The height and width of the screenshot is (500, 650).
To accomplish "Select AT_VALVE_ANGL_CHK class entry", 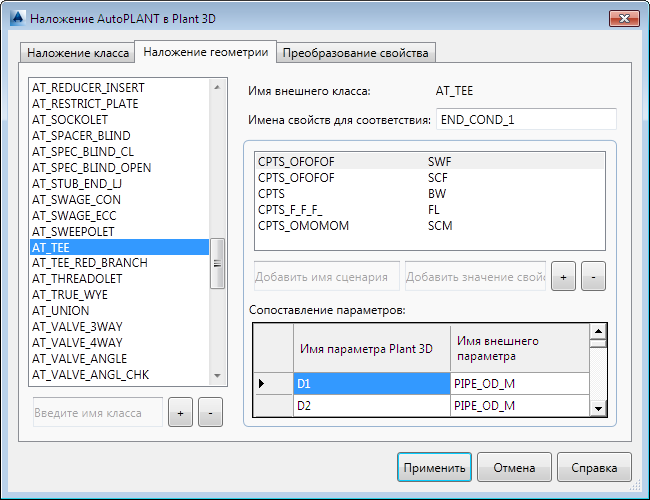I will tap(119, 374).
